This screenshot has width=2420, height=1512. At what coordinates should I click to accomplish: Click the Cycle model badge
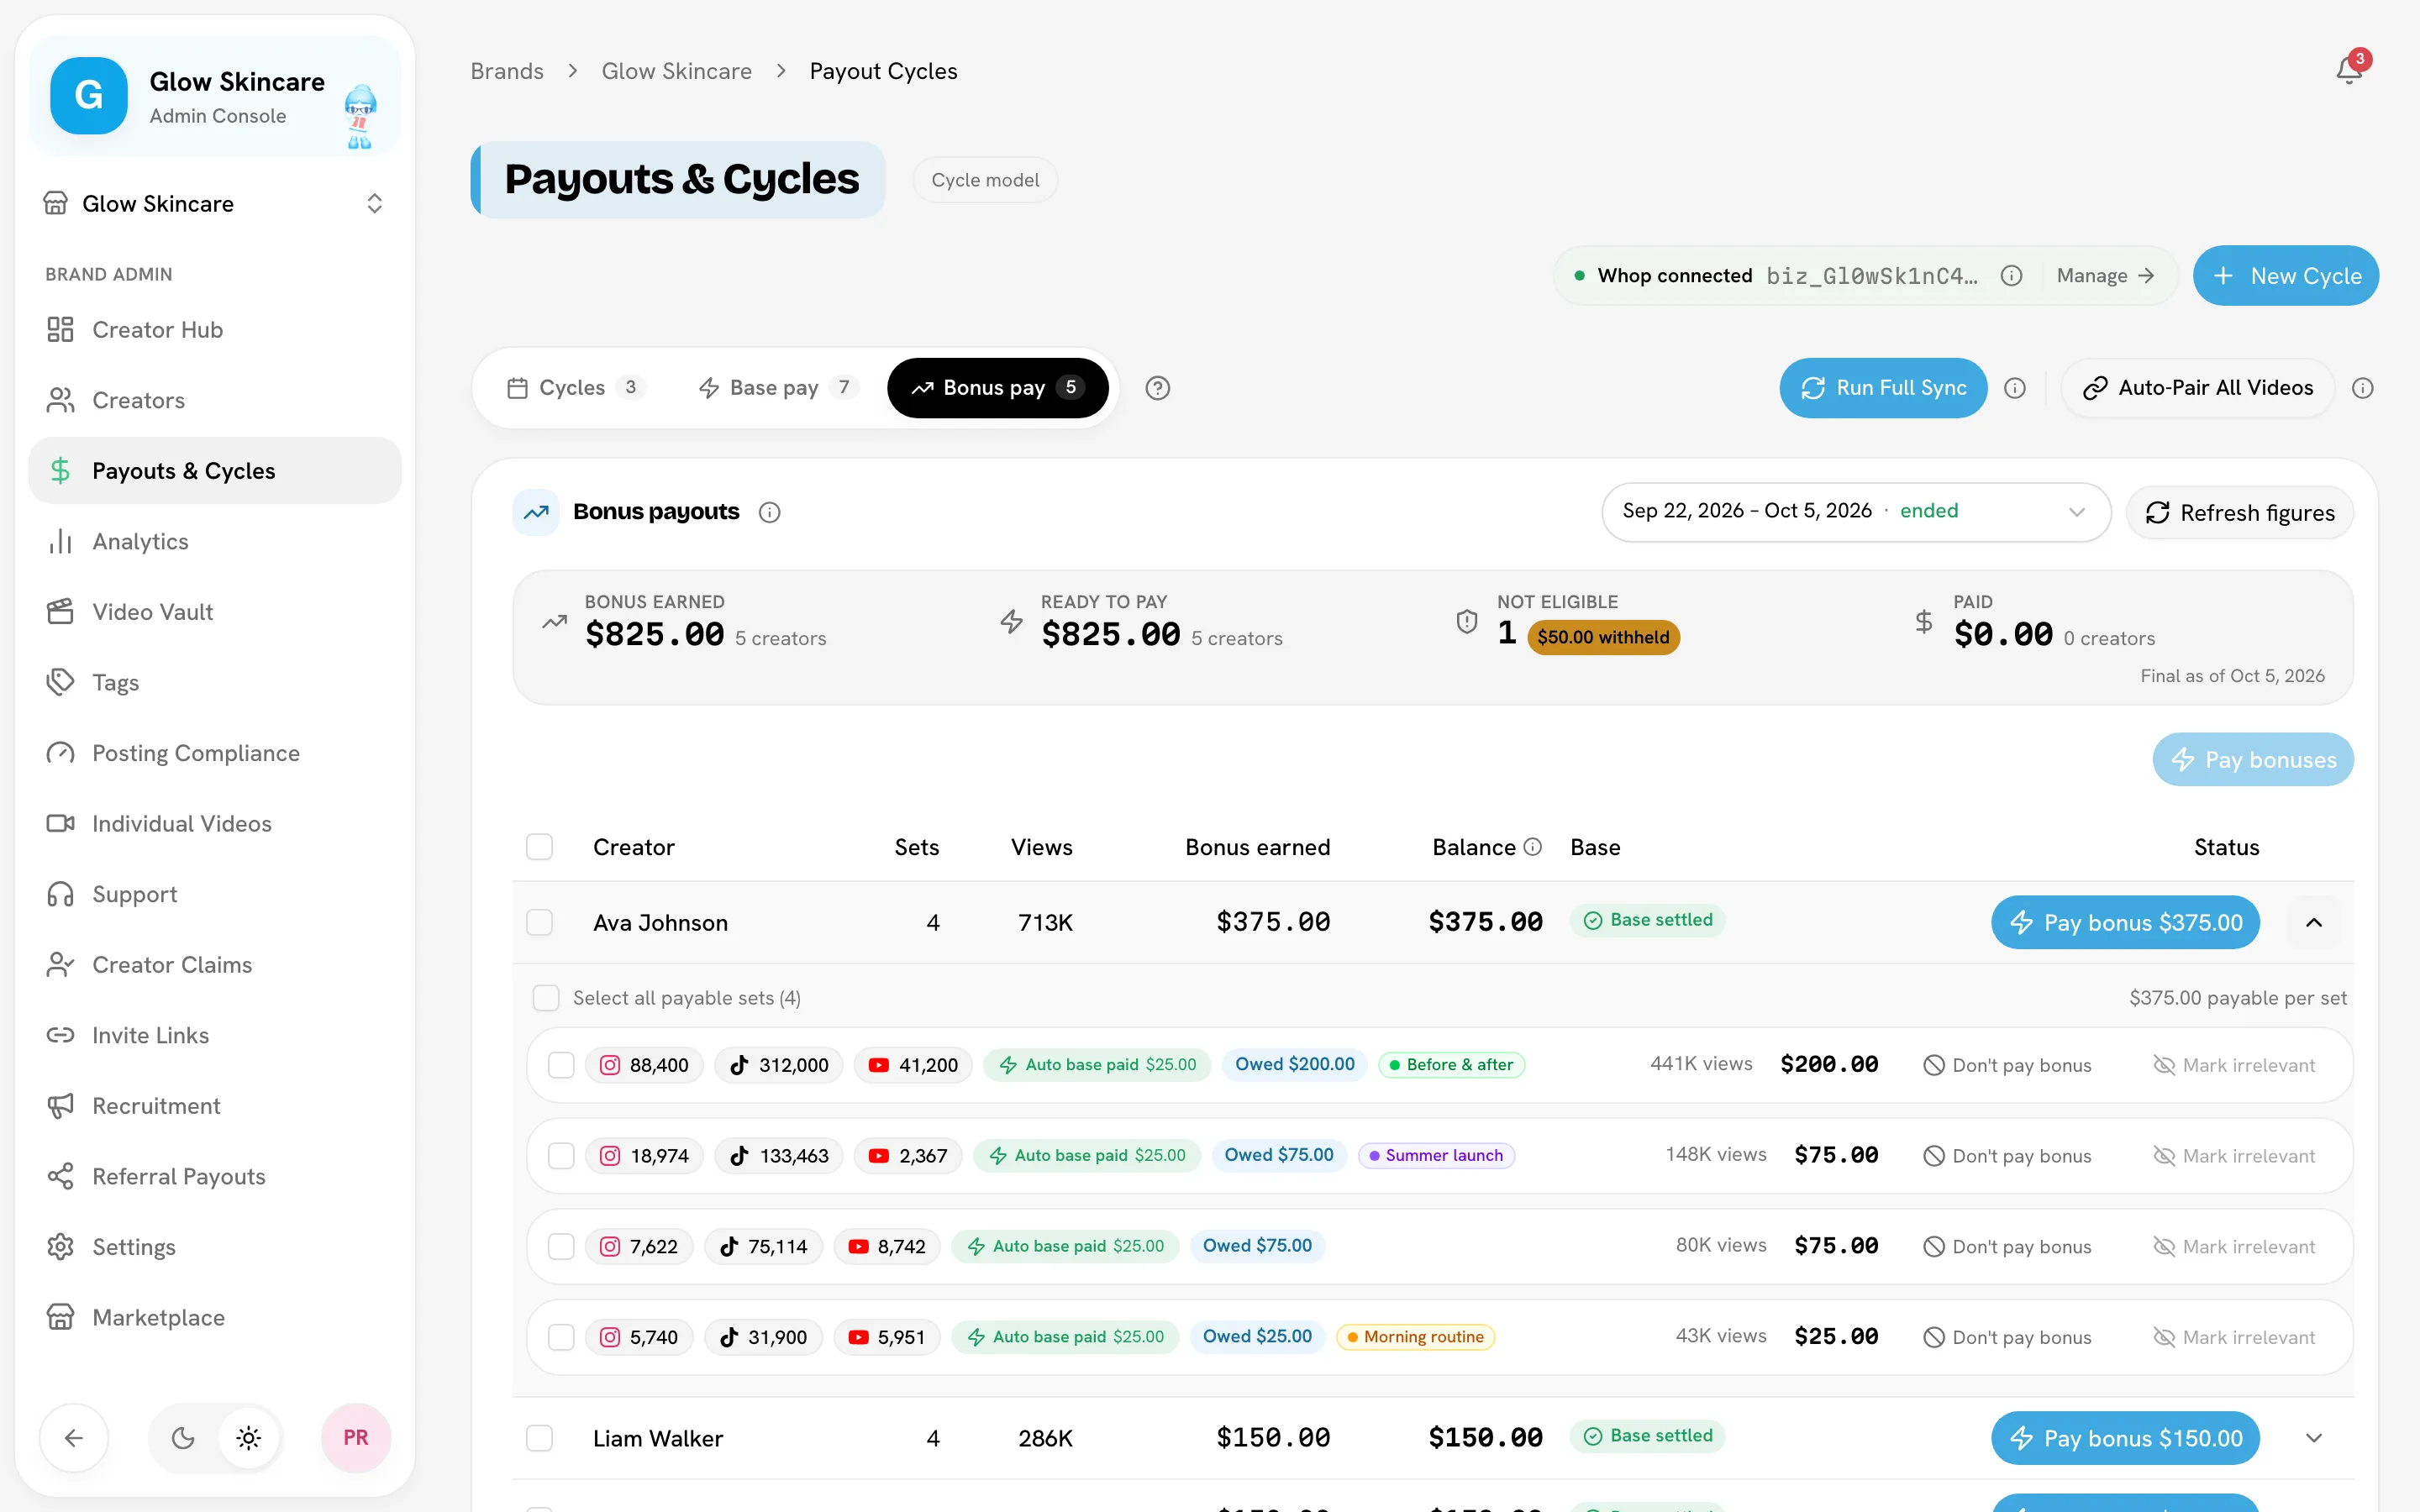(x=985, y=180)
